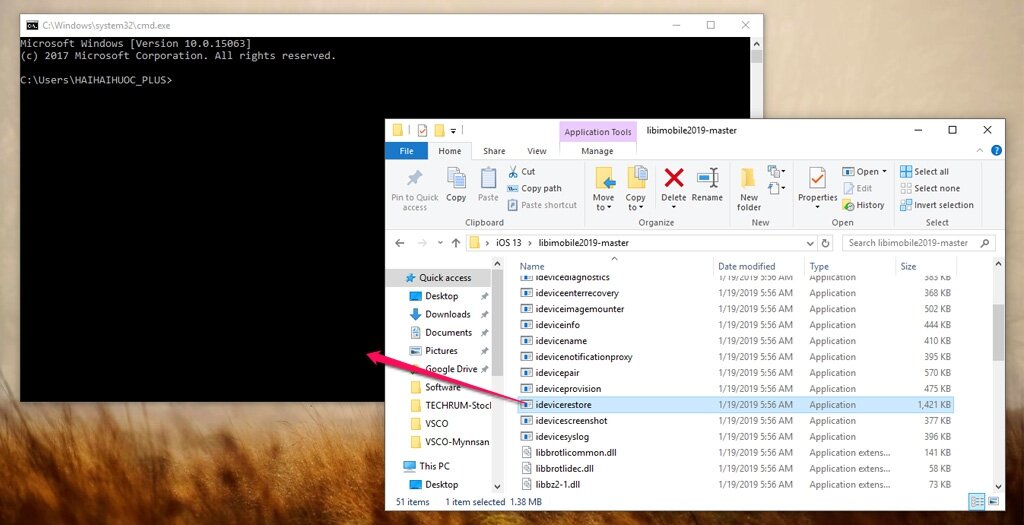
Task: Click the Pin to Quick access icon
Action: (x=415, y=178)
